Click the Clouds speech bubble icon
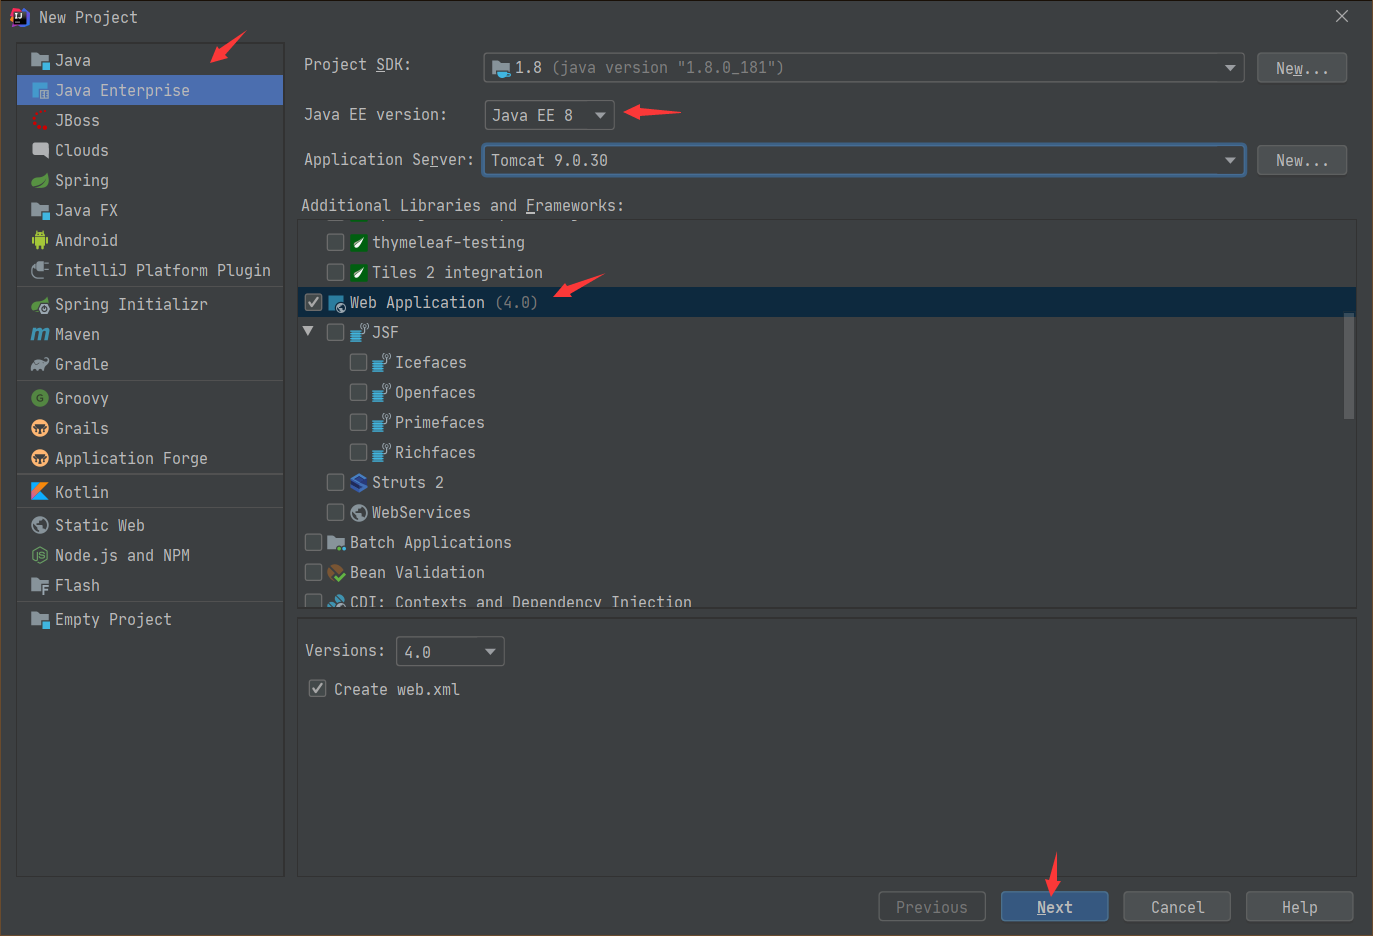The image size is (1373, 936). click(x=40, y=150)
